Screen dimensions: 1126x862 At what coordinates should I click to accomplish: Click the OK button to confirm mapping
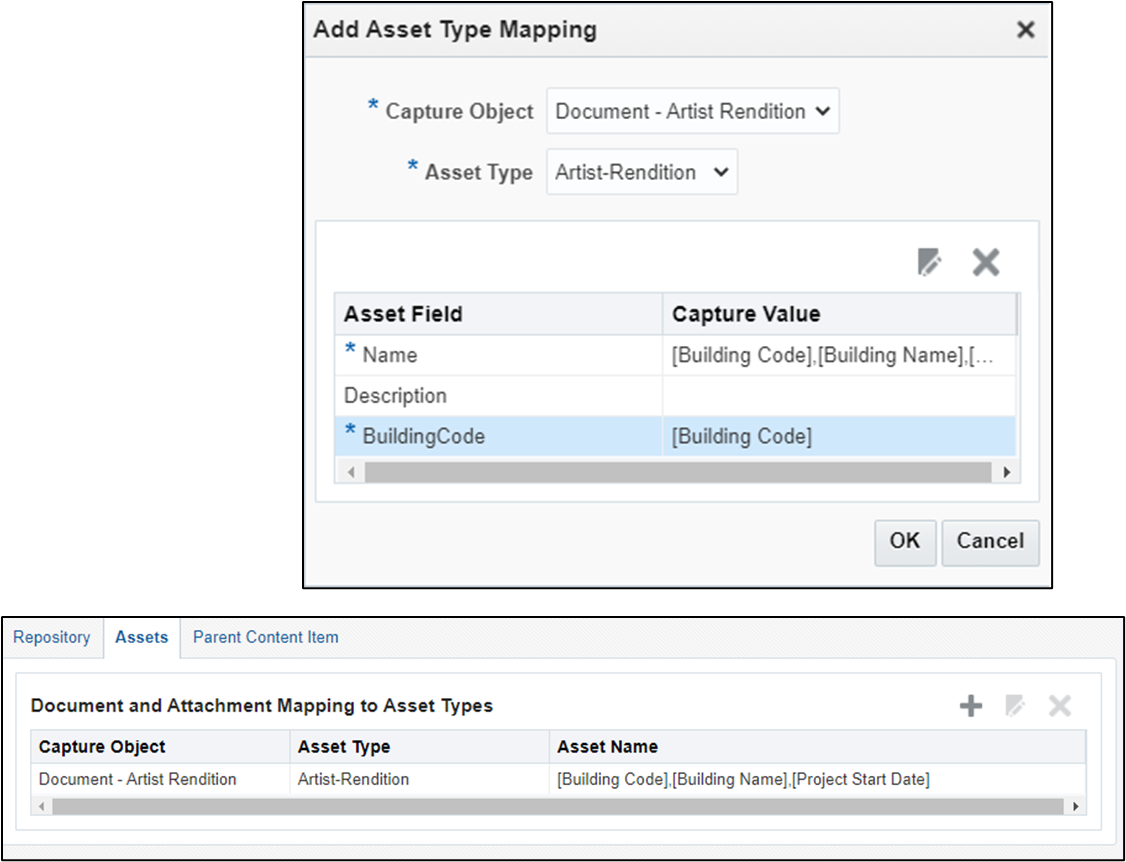(x=905, y=542)
